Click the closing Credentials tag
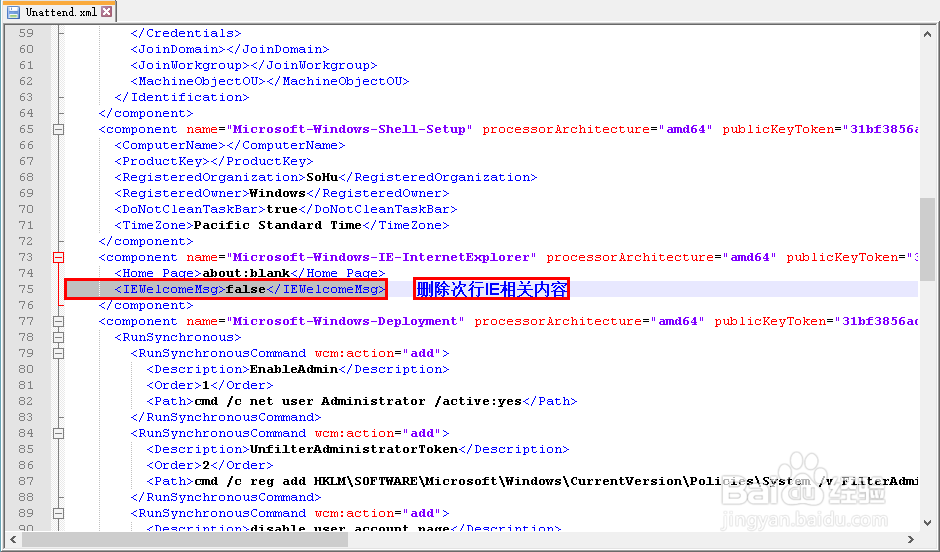 coord(186,34)
